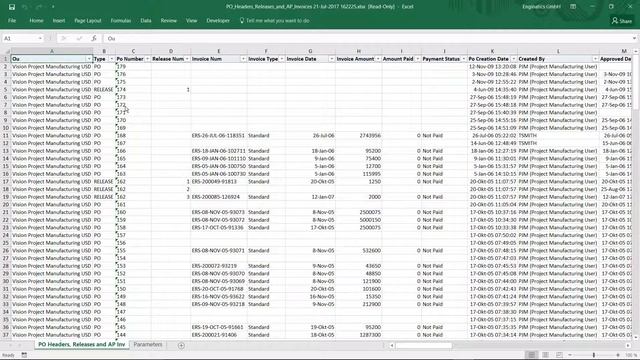Open the Invoice Date filter dropdown
Viewport: 640px width, 360px height.
click(331, 59)
